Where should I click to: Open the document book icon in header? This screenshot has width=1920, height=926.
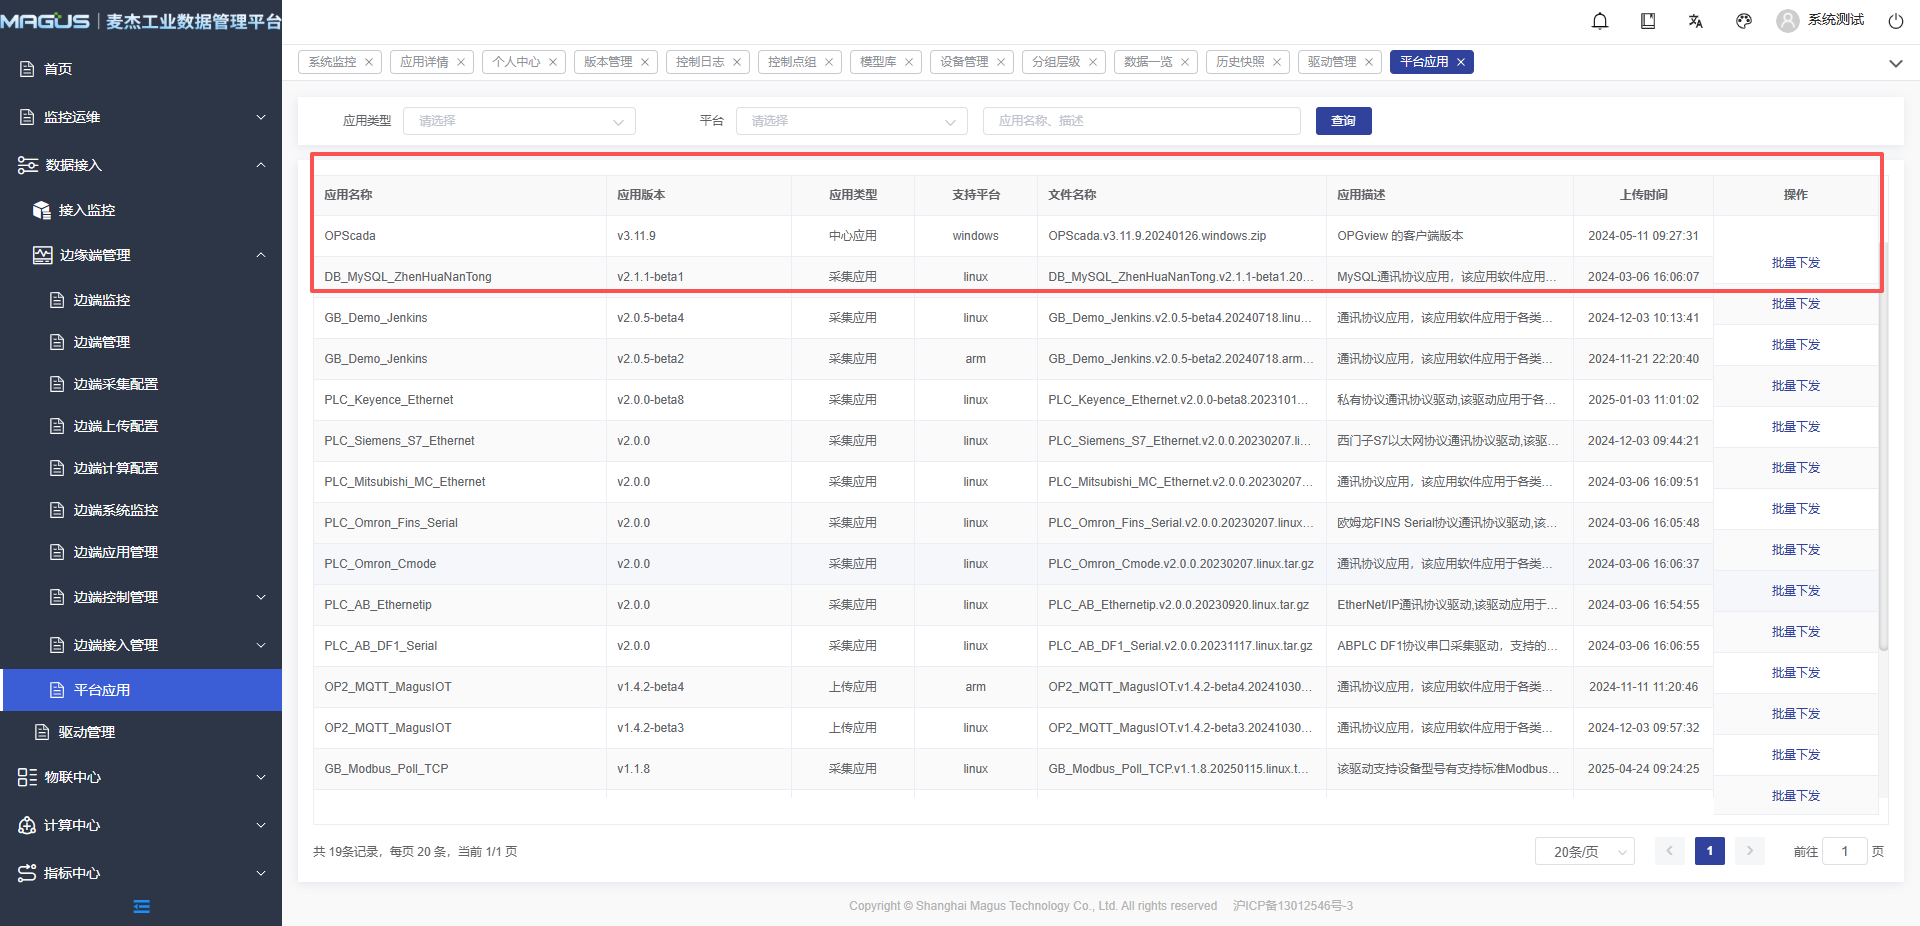(1648, 21)
